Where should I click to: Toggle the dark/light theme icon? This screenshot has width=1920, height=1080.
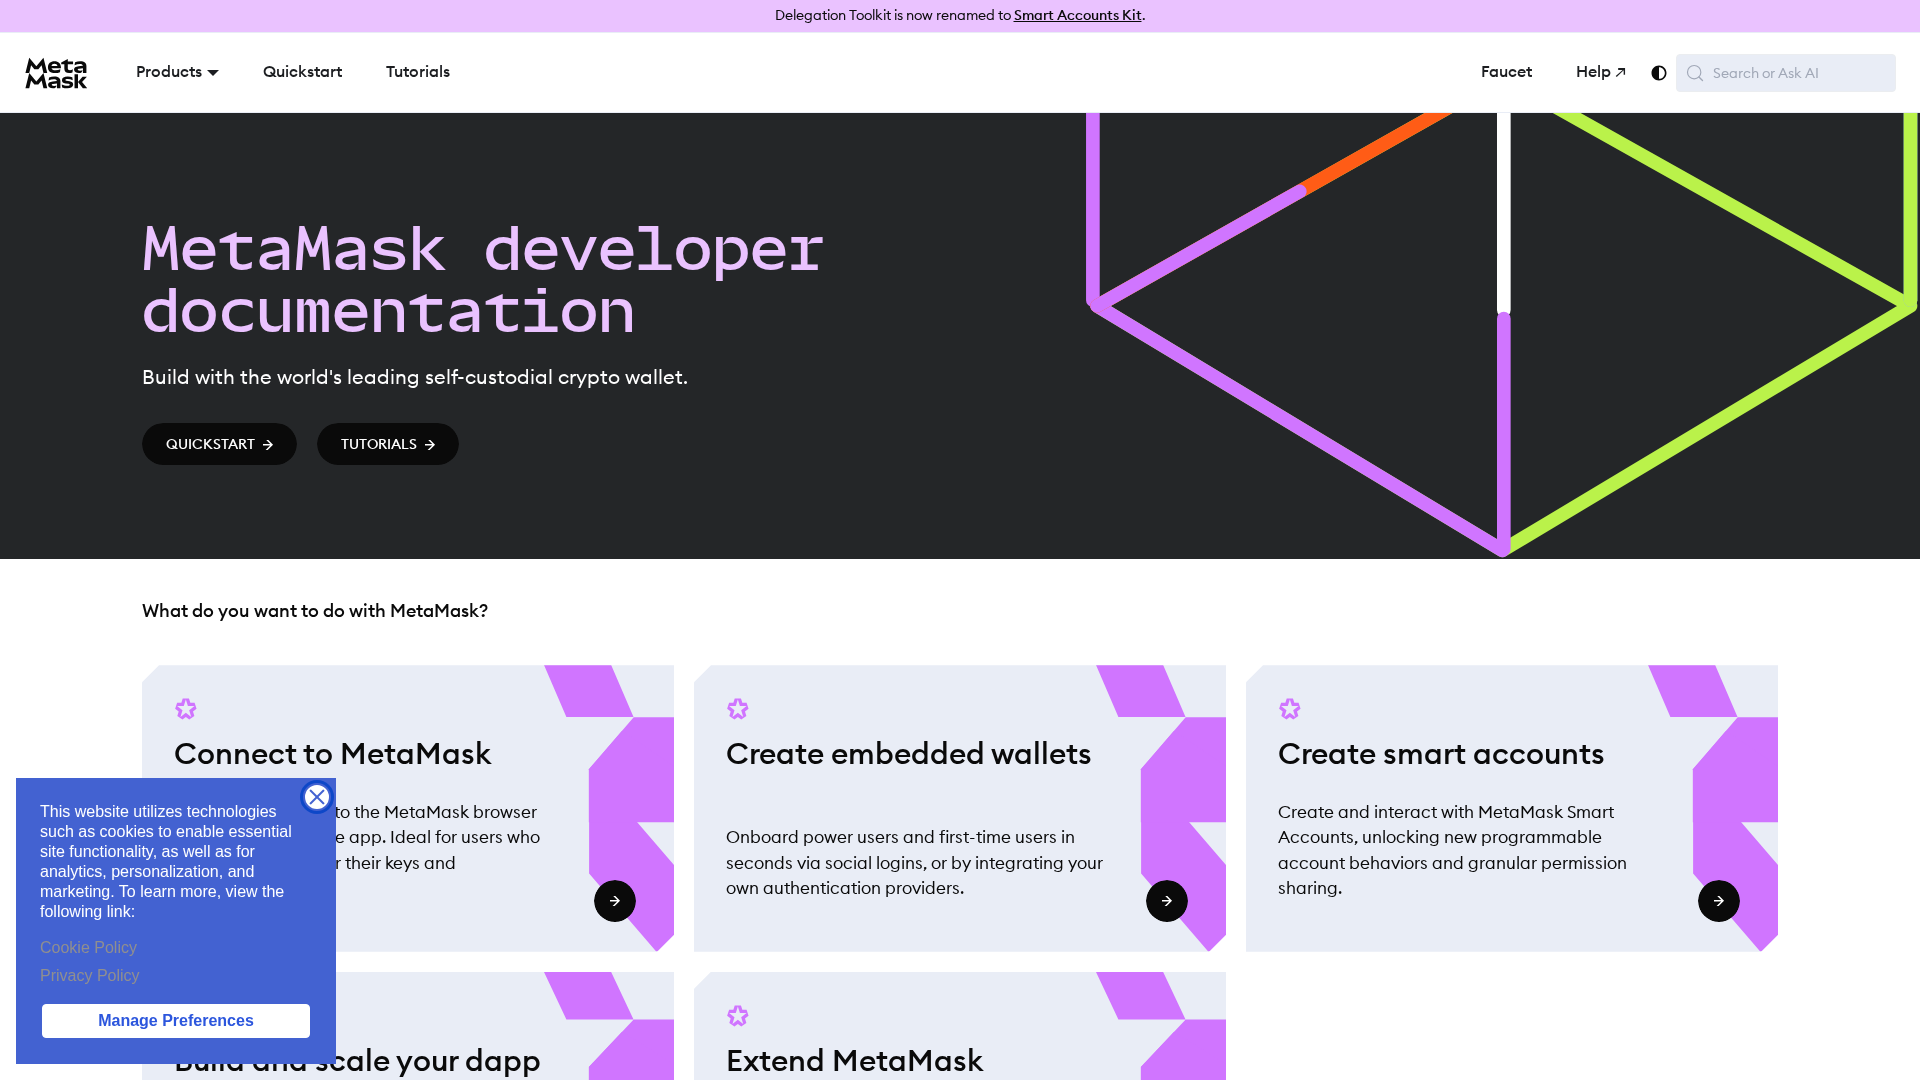click(x=1659, y=73)
